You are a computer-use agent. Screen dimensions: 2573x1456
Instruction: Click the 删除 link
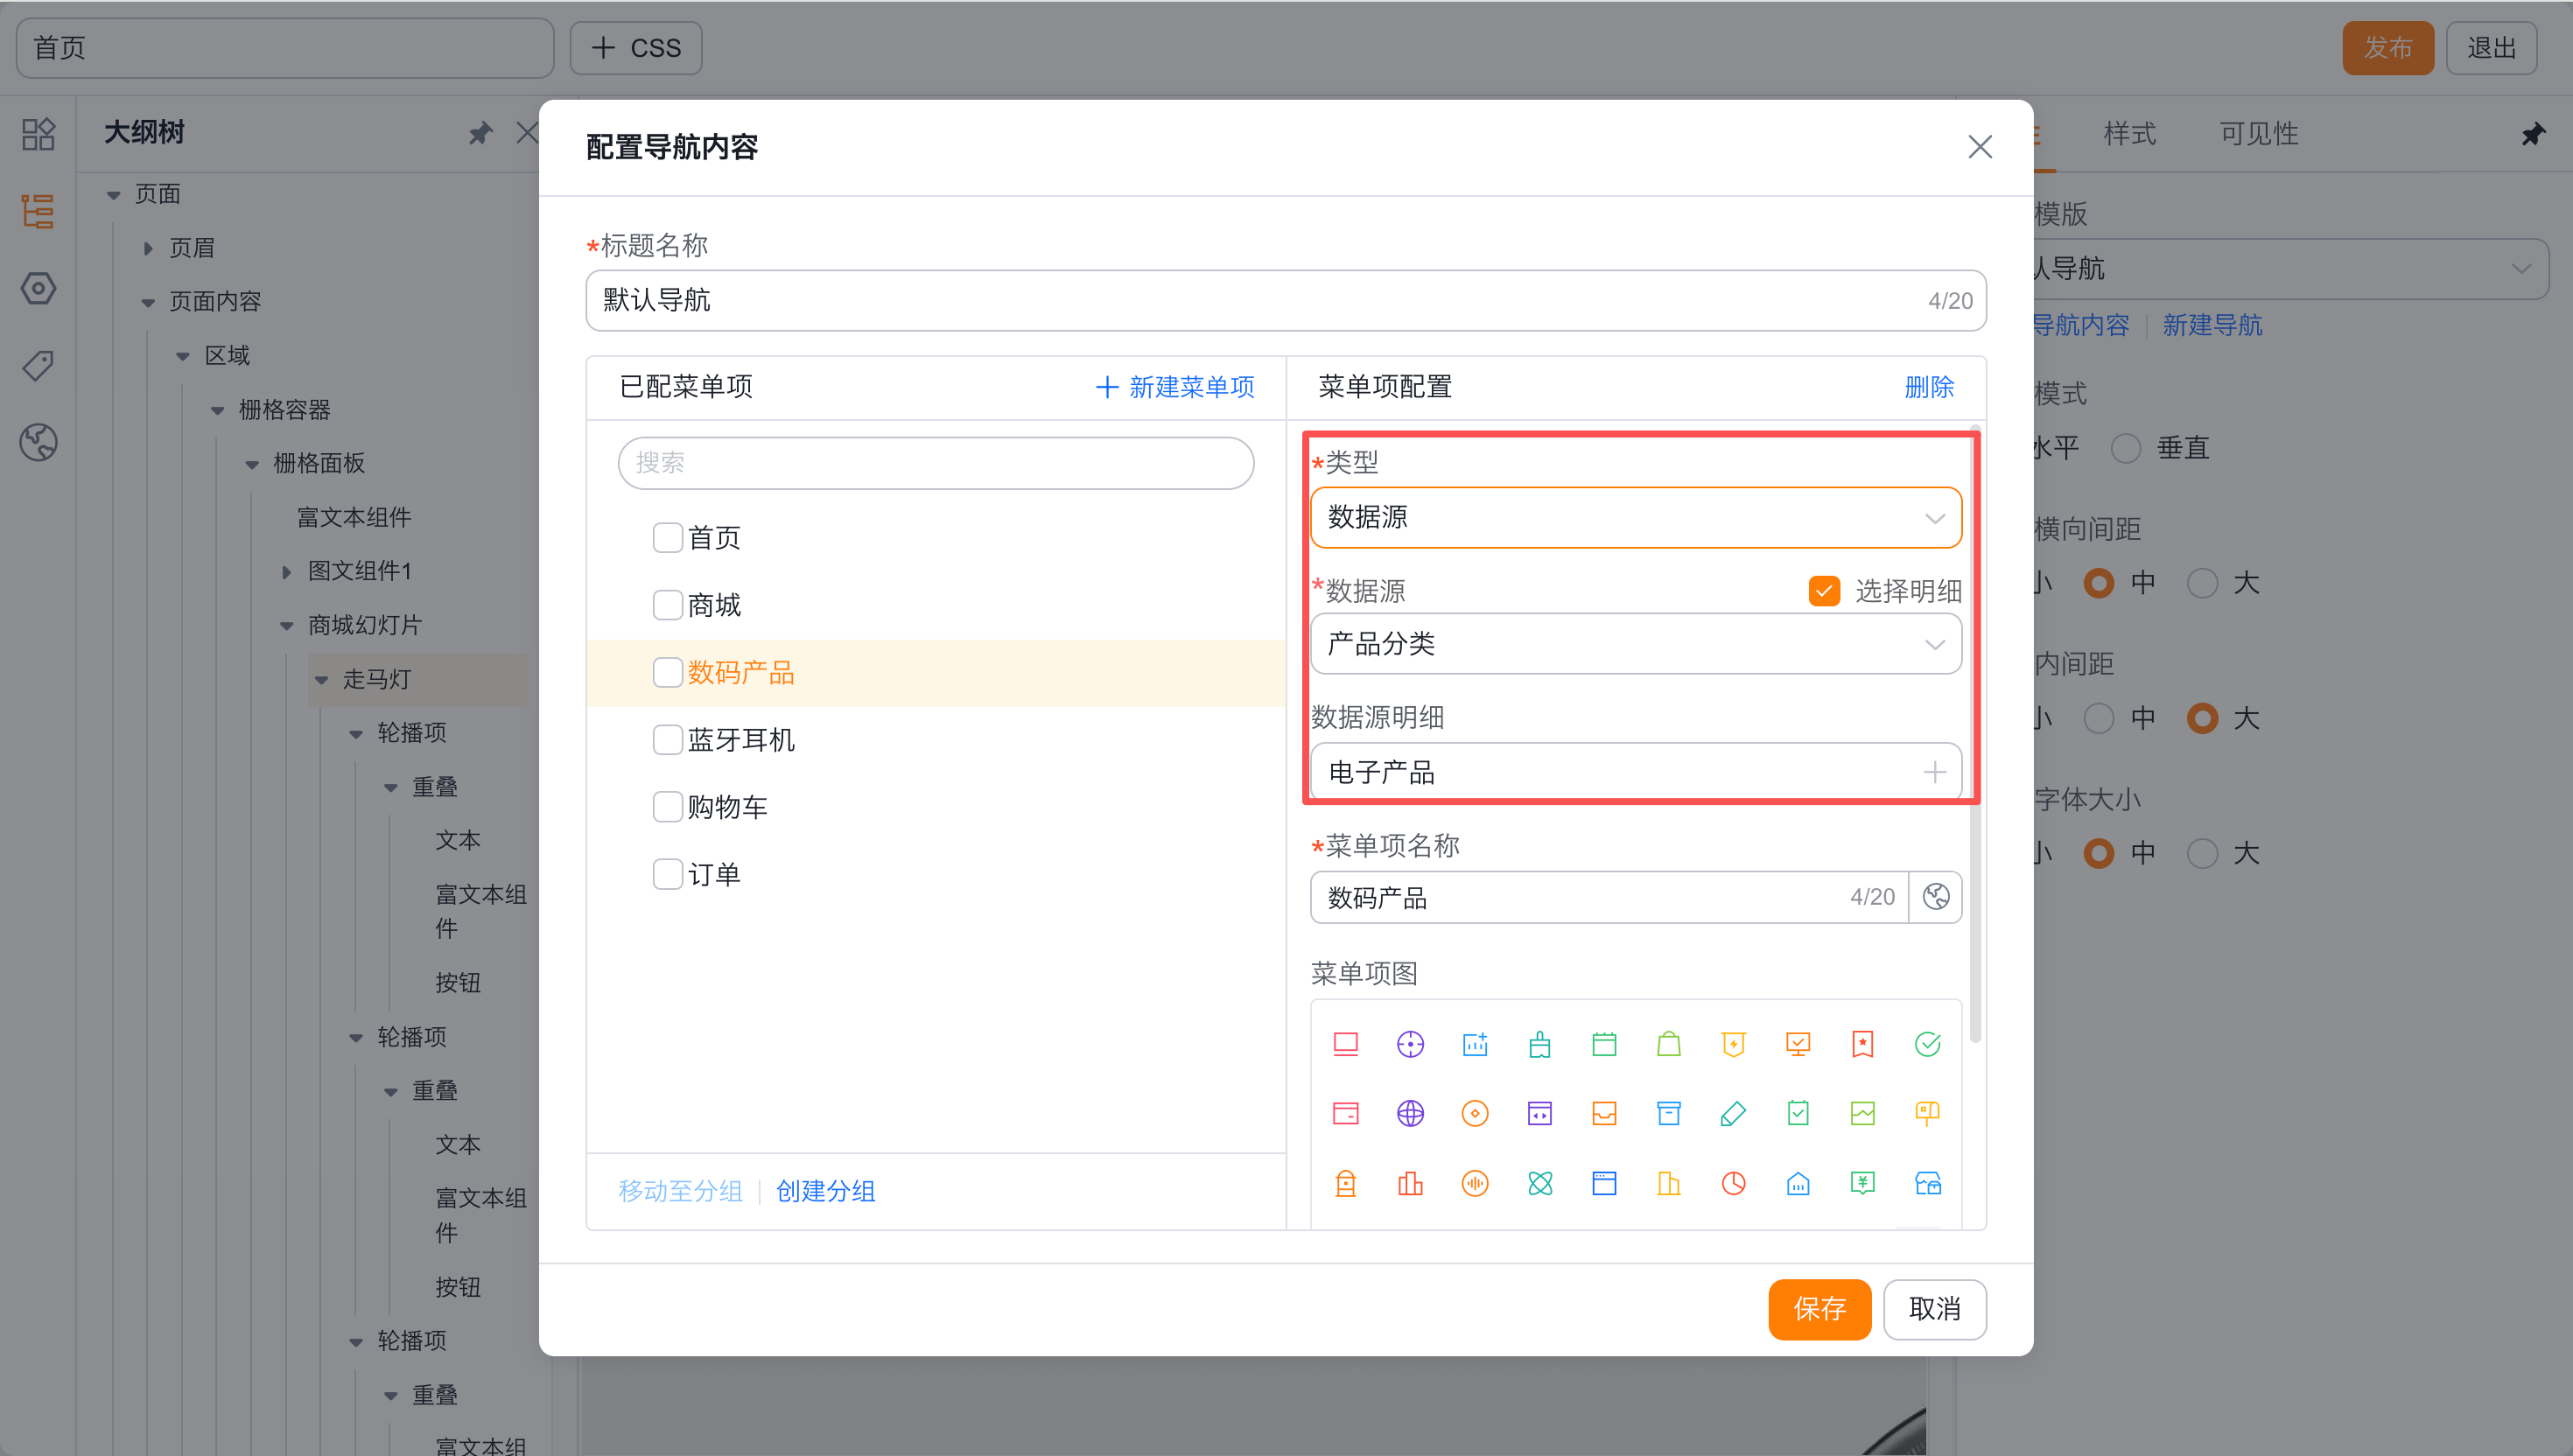[x=1928, y=387]
